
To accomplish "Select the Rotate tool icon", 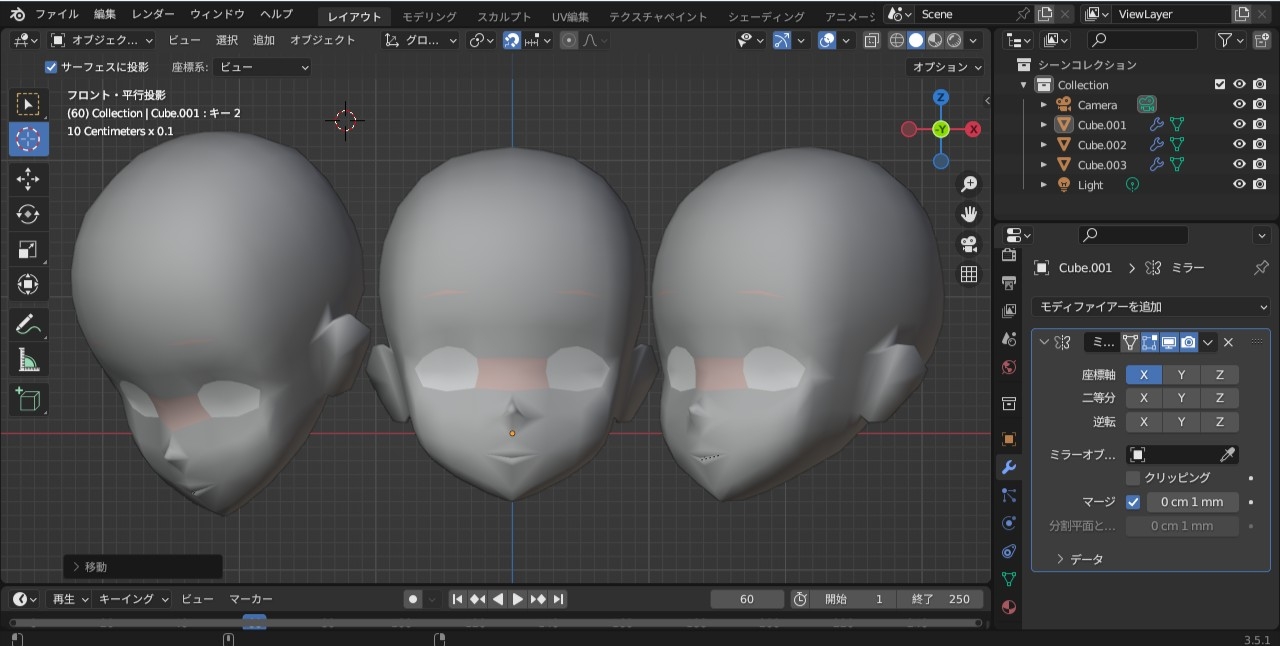I will click(28, 214).
